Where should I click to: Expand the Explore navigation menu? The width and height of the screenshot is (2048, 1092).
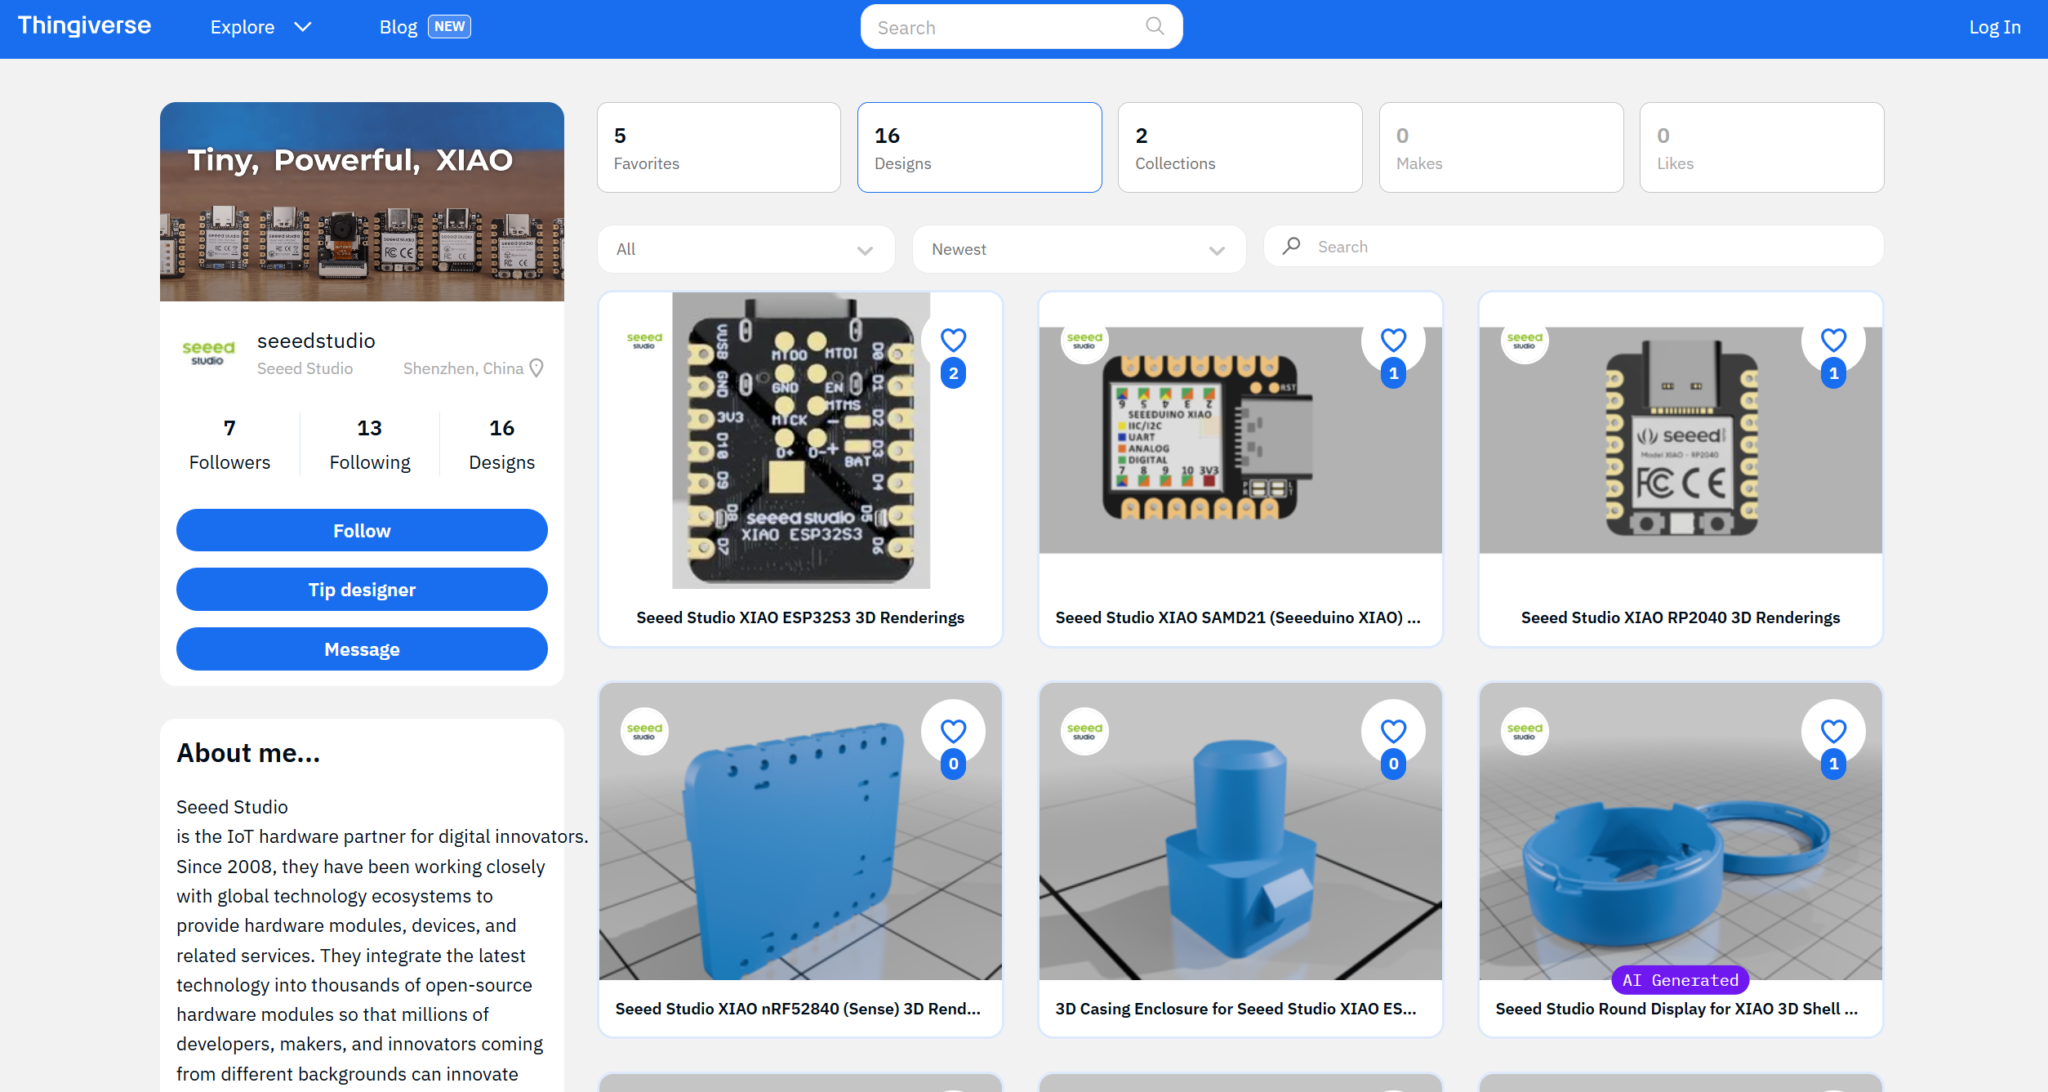pos(260,27)
